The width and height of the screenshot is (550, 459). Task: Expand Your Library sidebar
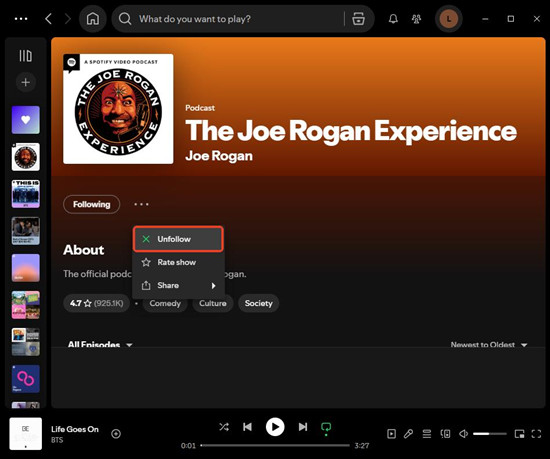coord(25,56)
